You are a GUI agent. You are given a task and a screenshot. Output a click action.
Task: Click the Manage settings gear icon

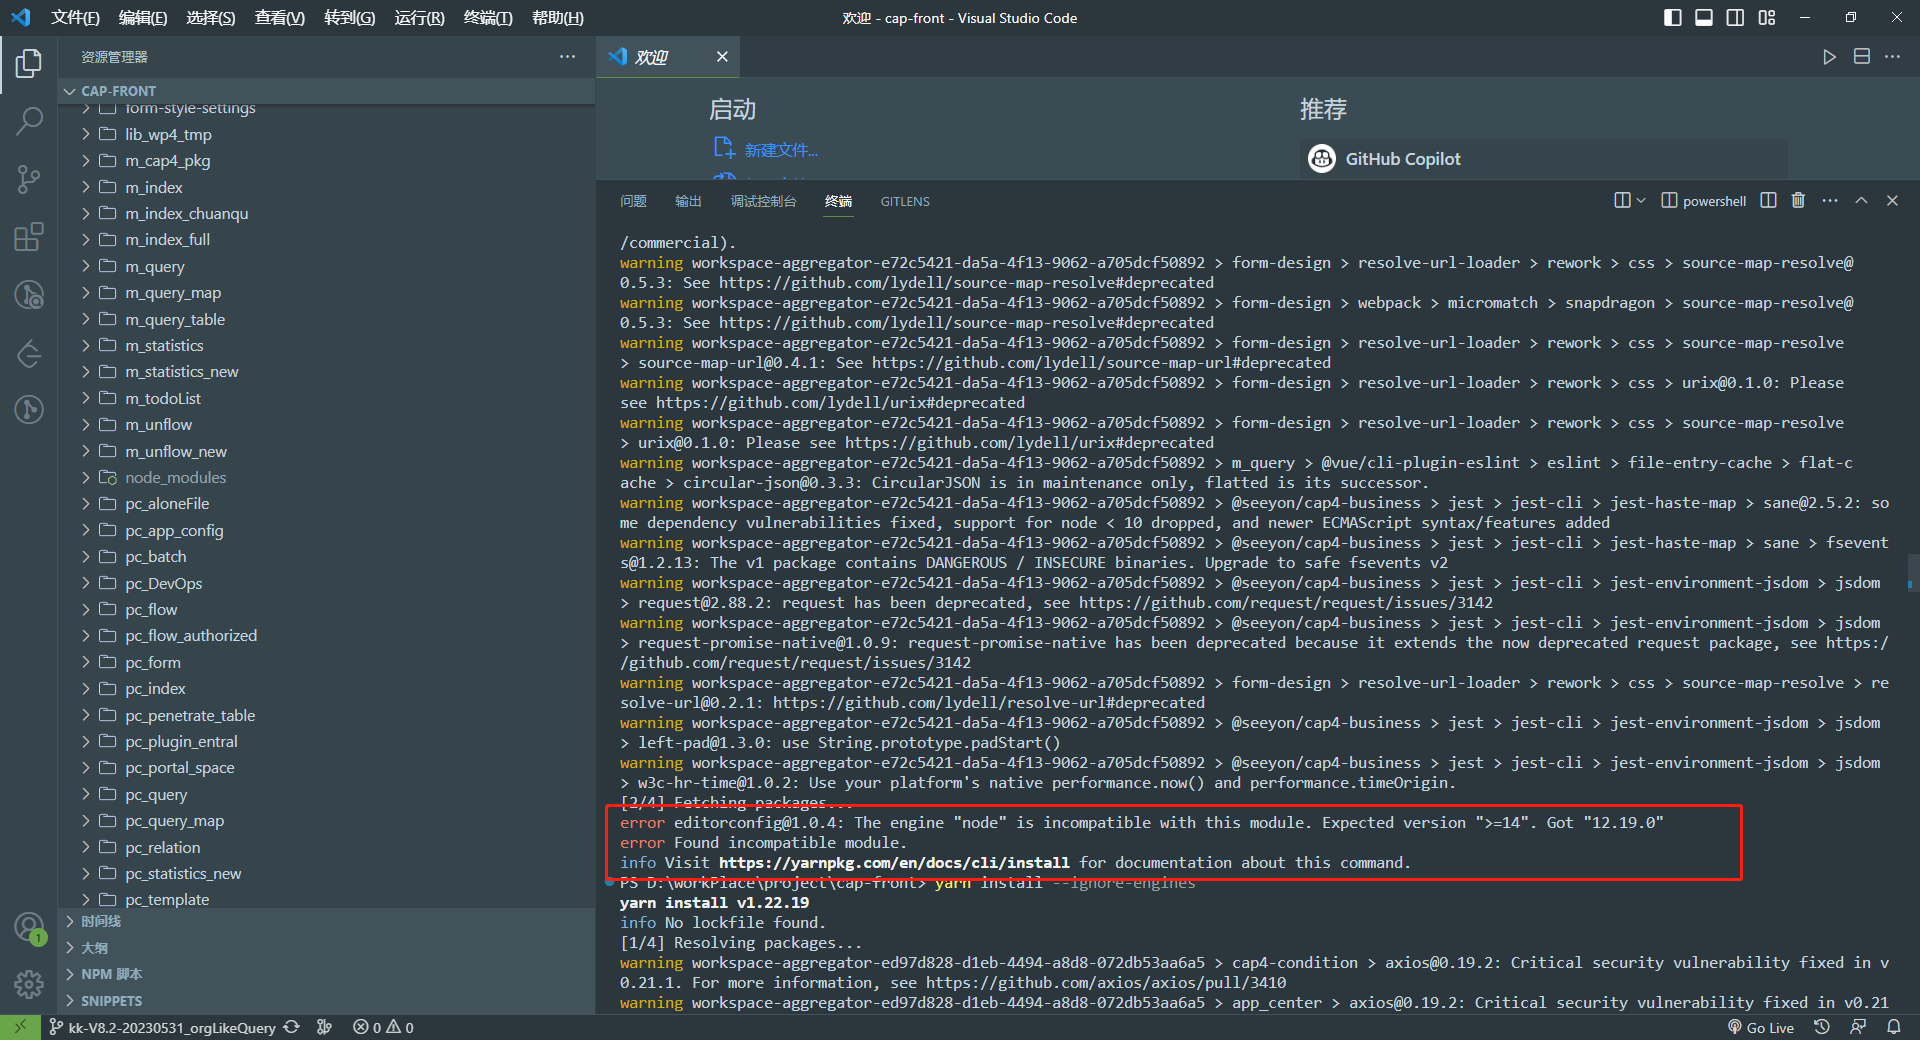(x=29, y=985)
